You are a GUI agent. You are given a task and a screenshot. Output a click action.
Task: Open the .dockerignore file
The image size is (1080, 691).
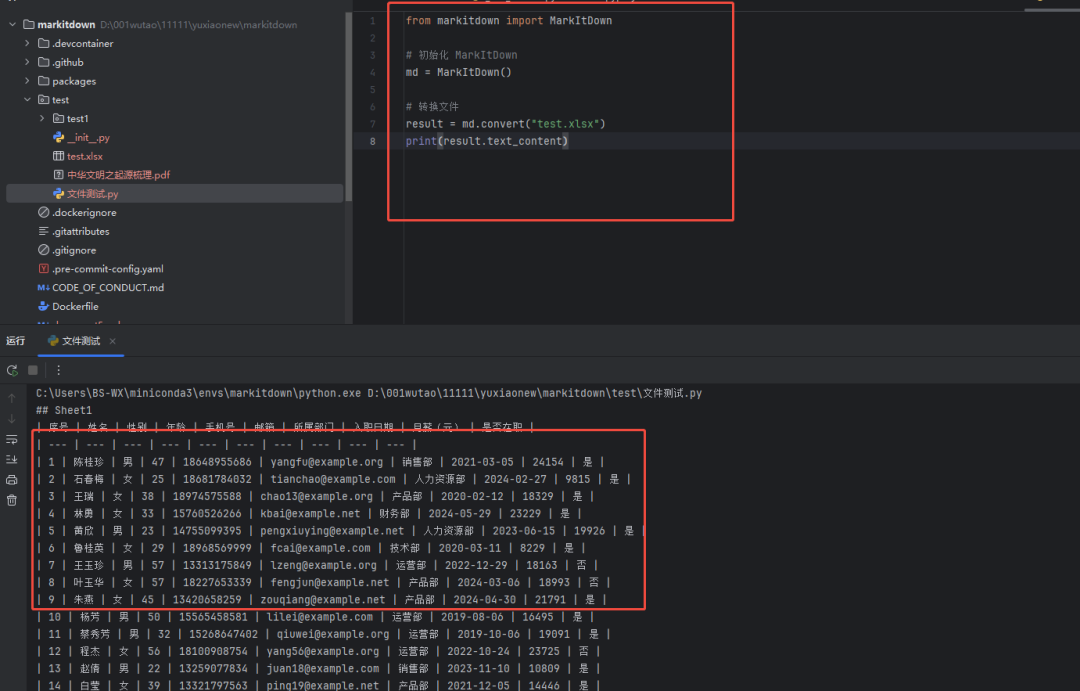(84, 212)
